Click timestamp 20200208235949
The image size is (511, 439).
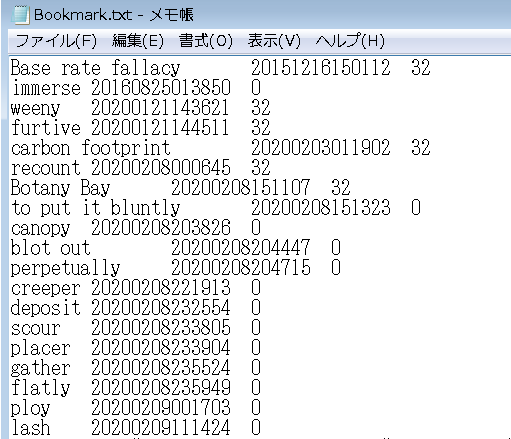coord(161,388)
